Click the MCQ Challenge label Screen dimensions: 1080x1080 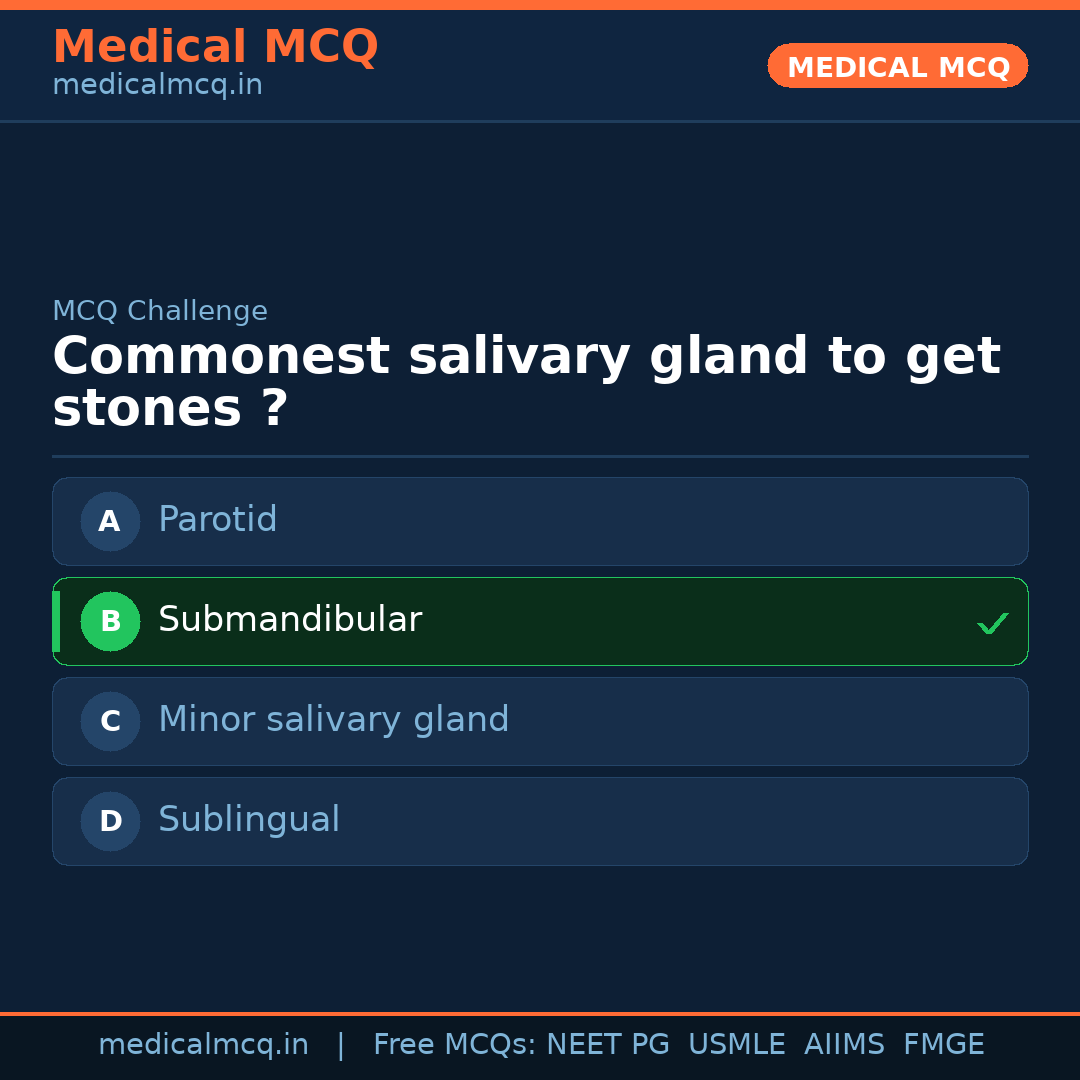click(x=160, y=311)
